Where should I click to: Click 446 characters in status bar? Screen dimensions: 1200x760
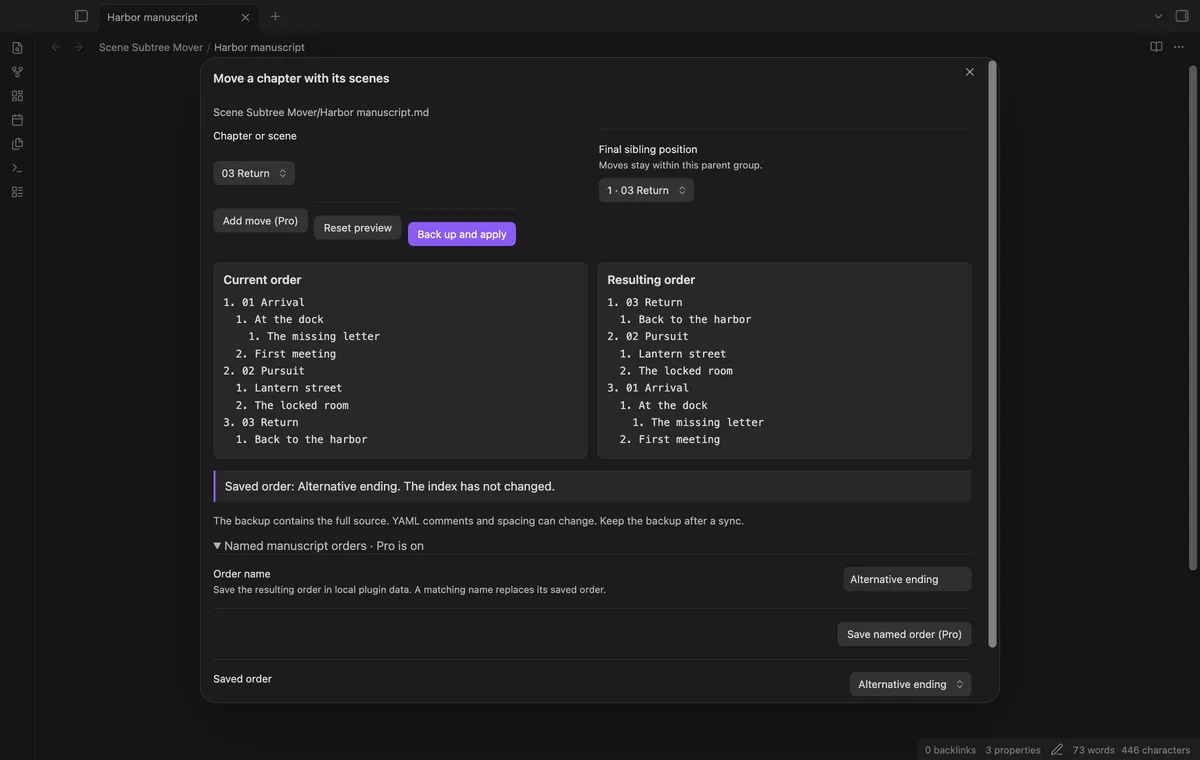(1156, 750)
